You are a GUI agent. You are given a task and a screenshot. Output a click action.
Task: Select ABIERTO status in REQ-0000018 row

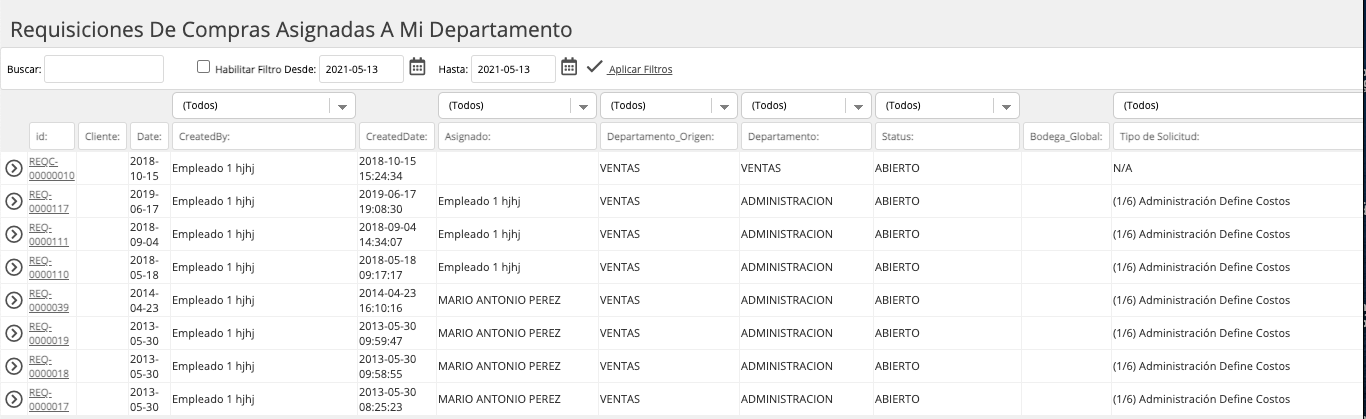coord(897,366)
